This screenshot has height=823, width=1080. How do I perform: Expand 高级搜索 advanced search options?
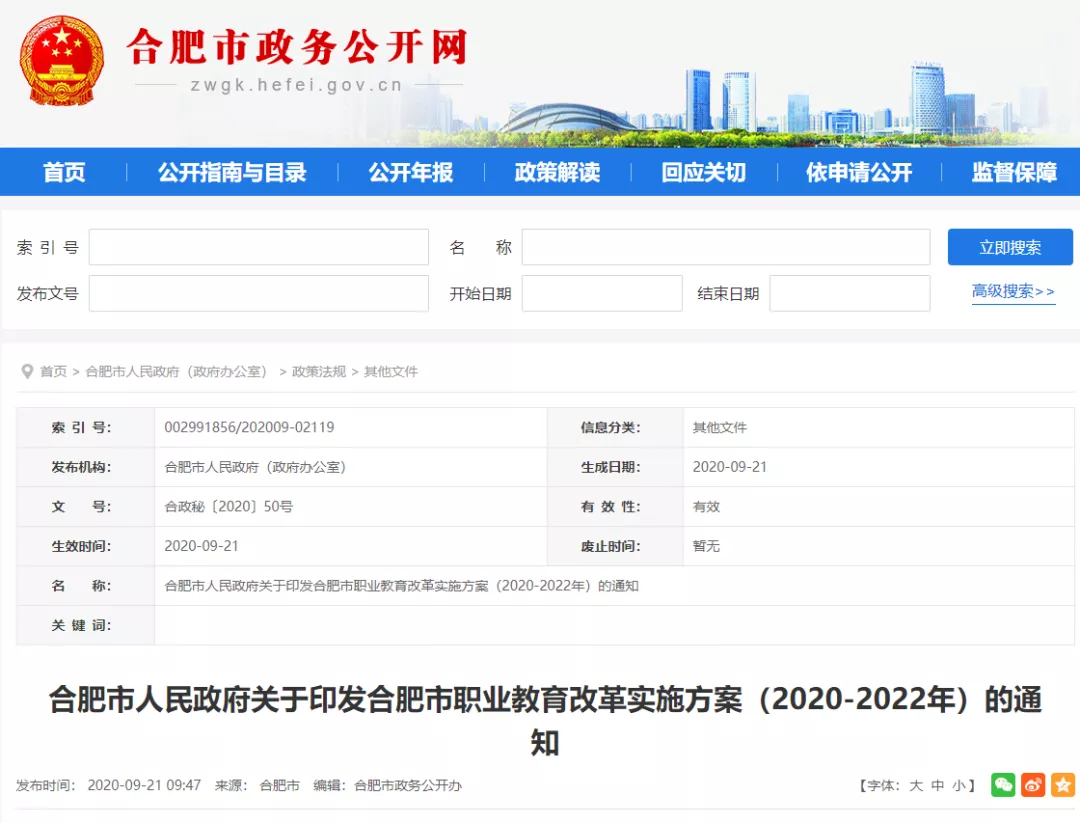pyautogui.click(x=1013, y=291)
